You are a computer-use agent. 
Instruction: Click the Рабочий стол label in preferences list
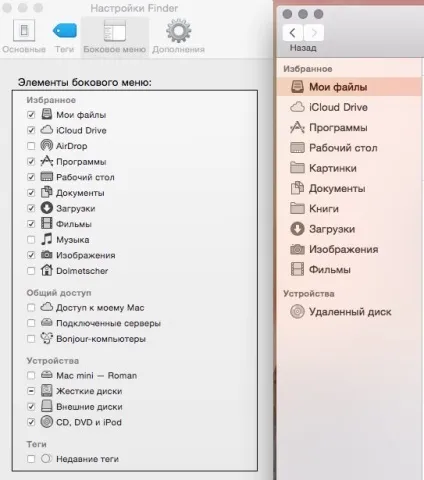point(85,177)
